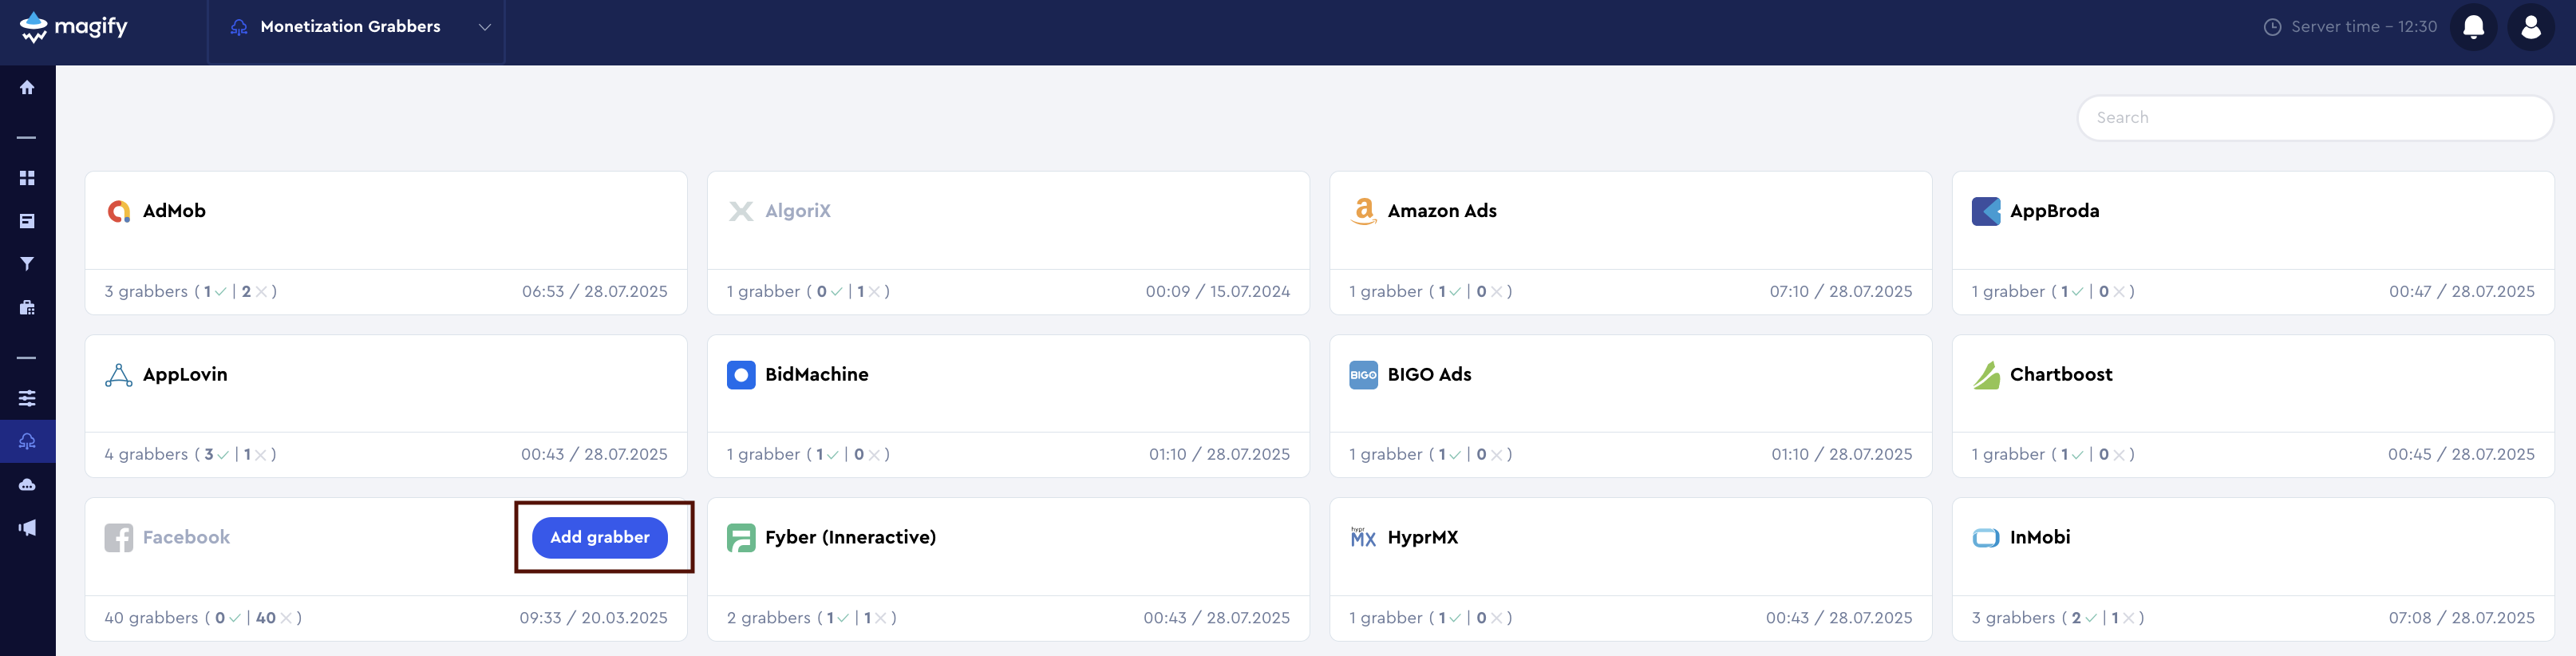The height and width of the screenshot is (656, 2576).
Task: Select the megaphone icon in sidebar
Action: [x=27, y=527]
